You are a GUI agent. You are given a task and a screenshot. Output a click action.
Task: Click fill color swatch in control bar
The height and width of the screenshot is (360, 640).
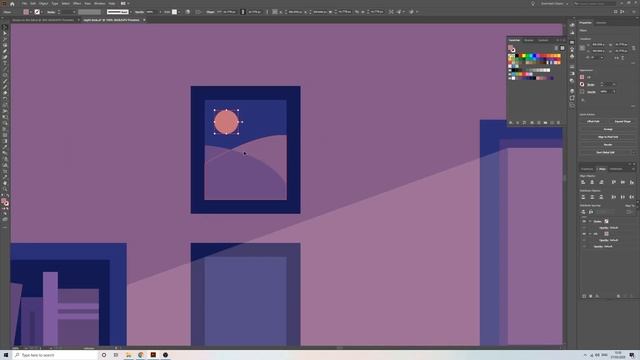coord(26,12)
